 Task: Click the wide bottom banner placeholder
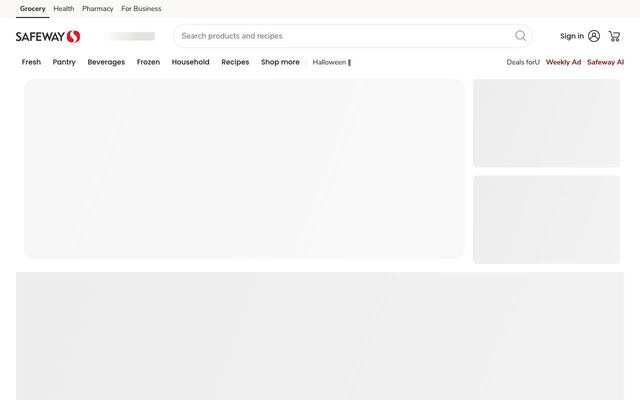click(320, 336)
